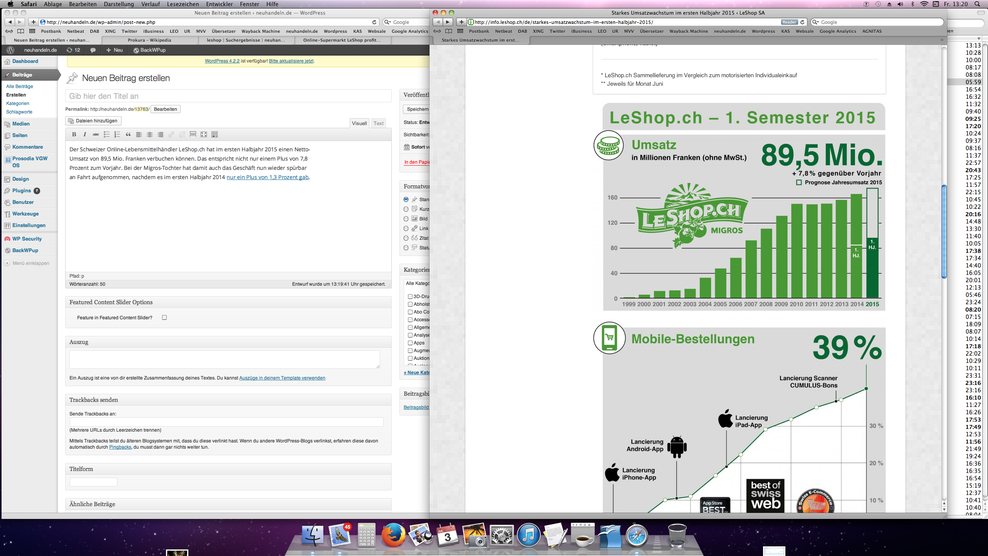988x556 pixels.
Task: Launch Firefox from the Dock
Action: 393,535
